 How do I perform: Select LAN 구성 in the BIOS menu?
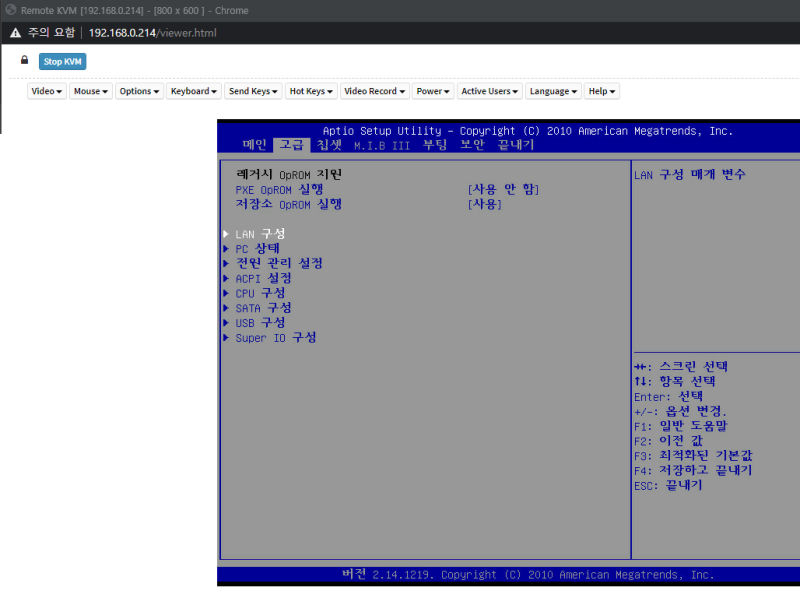click(x=258, y=234)
